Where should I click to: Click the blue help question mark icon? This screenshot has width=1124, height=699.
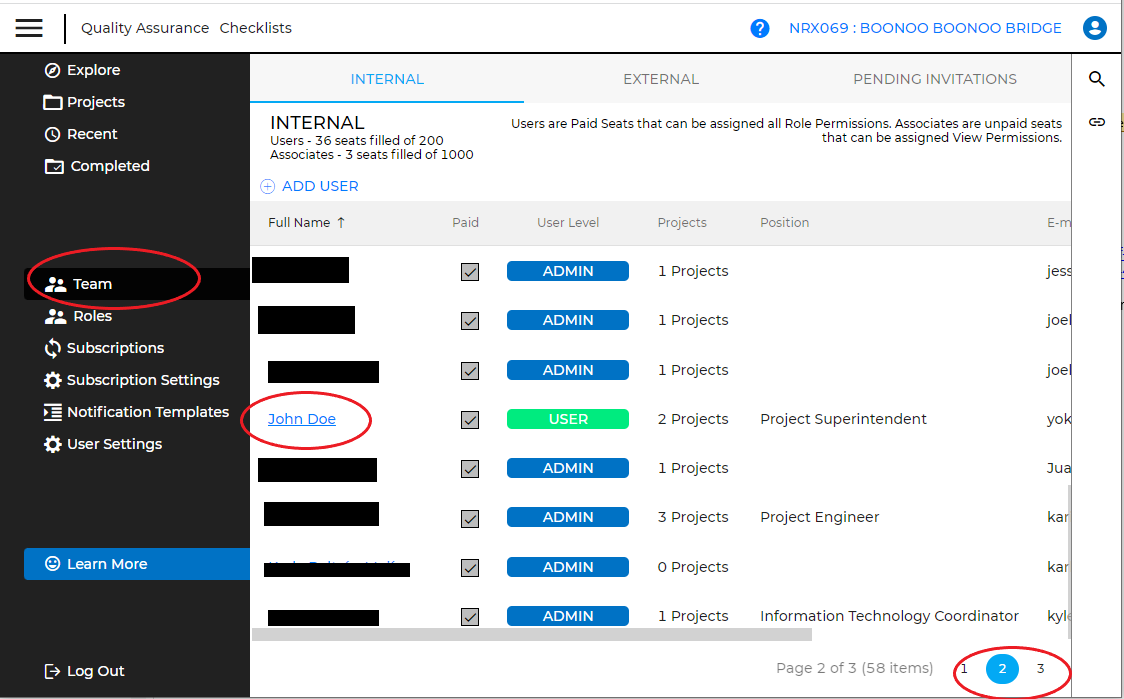[x=760, y=28]
